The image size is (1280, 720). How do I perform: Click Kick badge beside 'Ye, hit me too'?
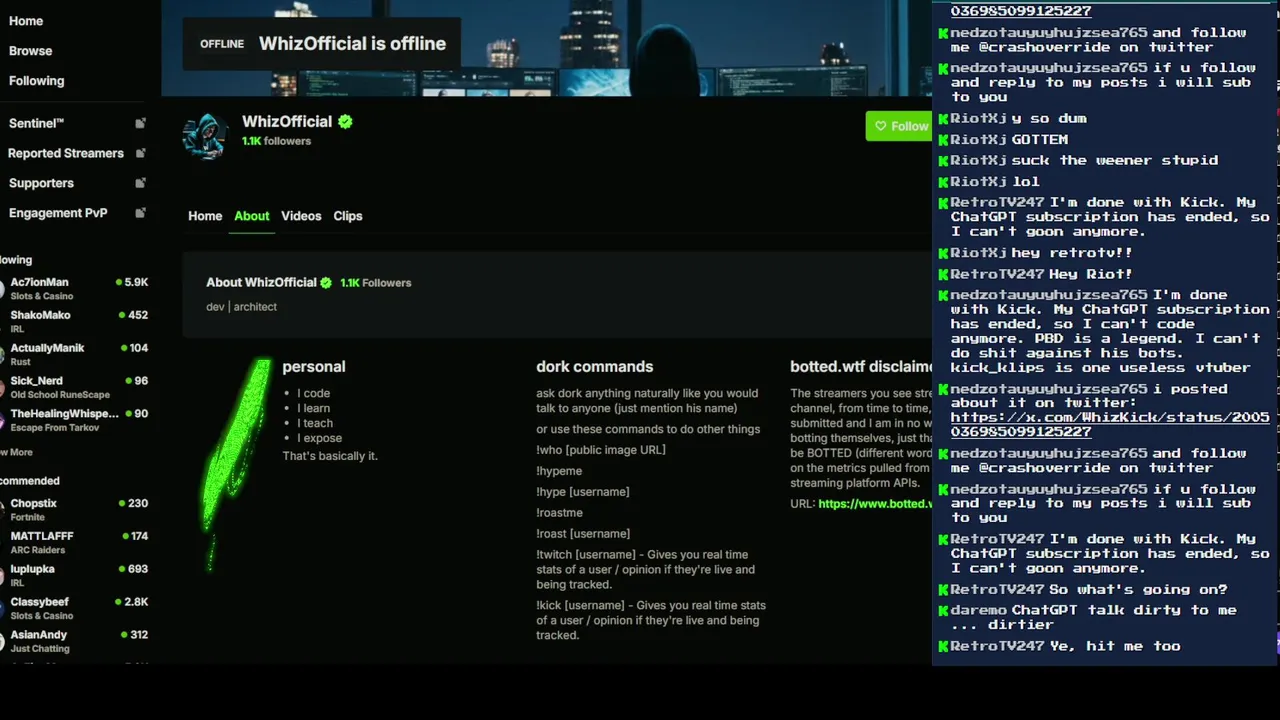tap(942, 647)
